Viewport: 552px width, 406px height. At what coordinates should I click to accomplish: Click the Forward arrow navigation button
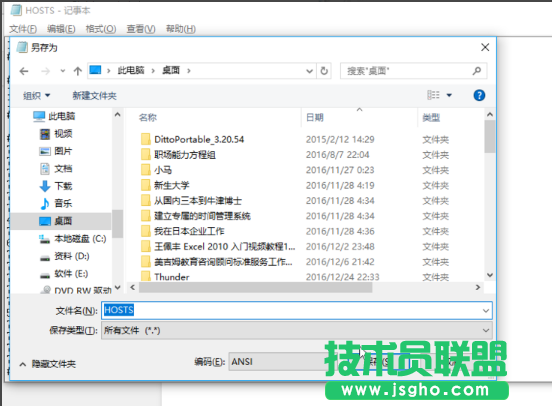[x=45, y=71]
